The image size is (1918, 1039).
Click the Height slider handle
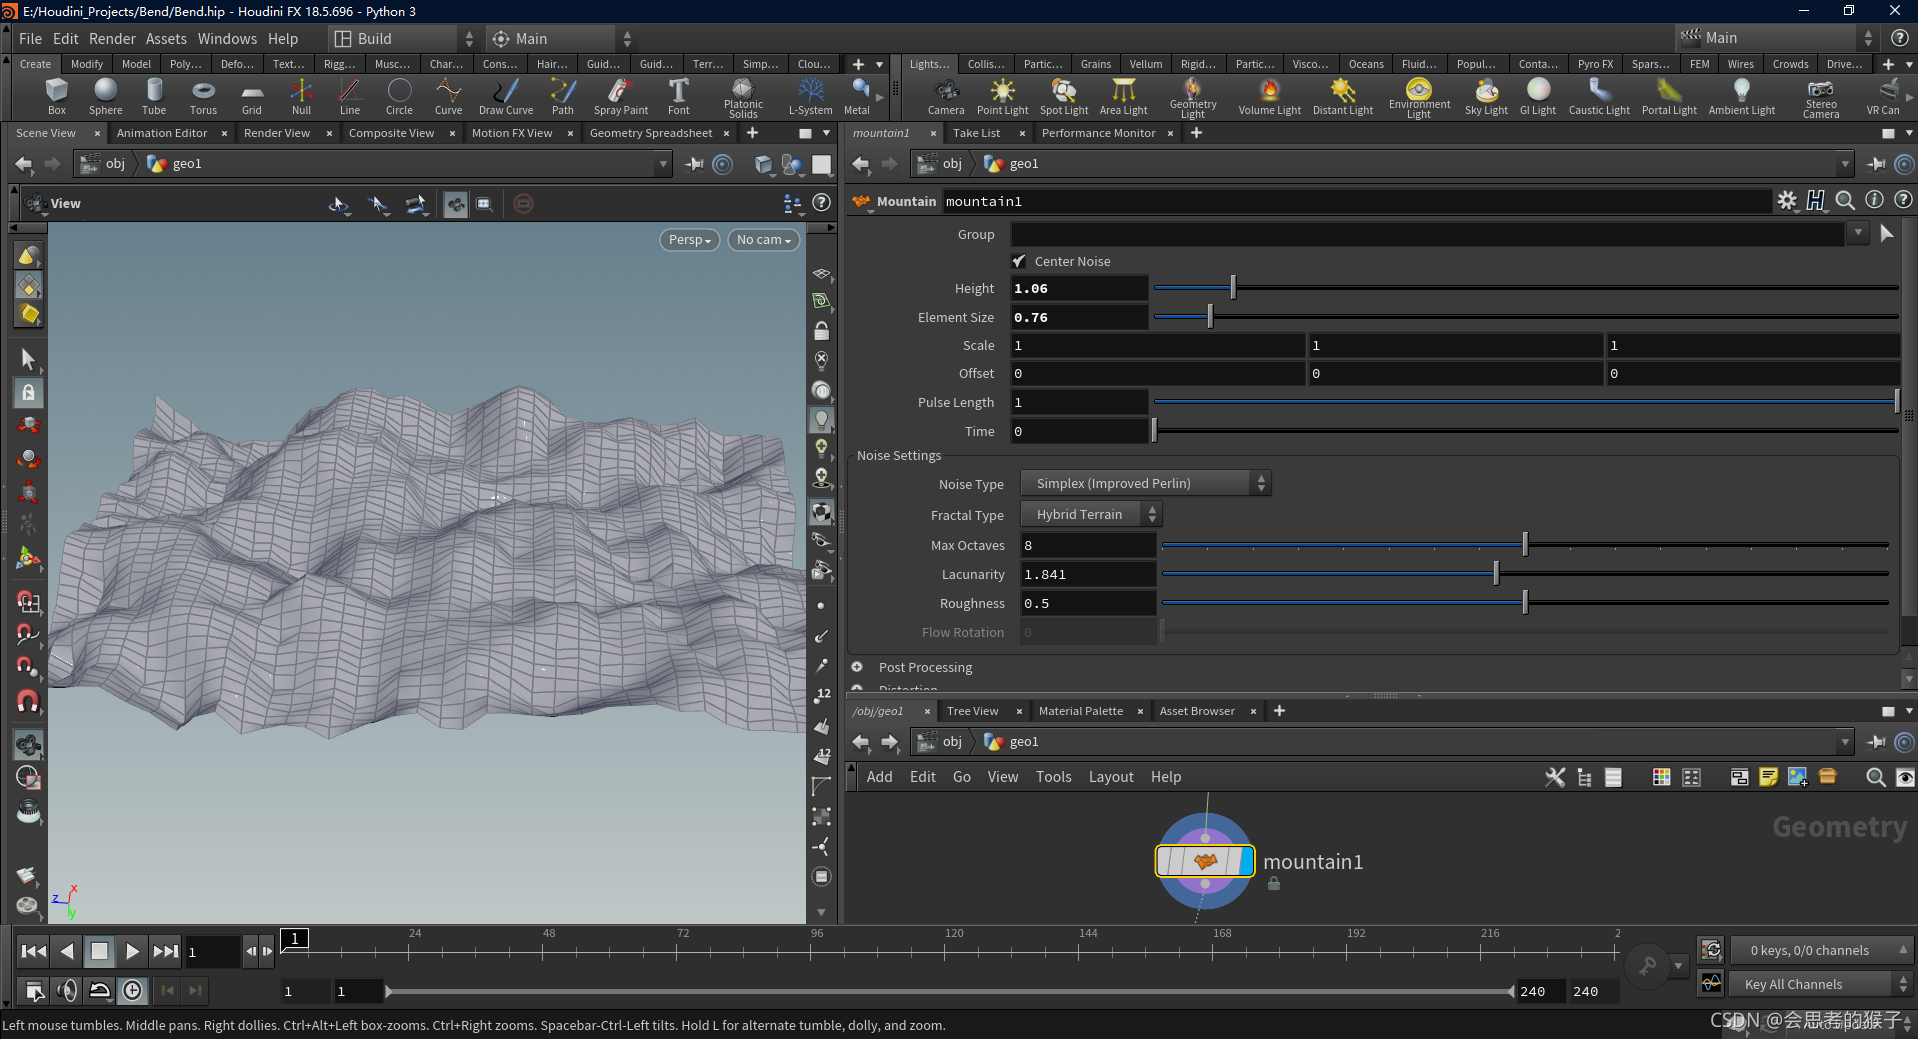click(x=1233, y=288)
